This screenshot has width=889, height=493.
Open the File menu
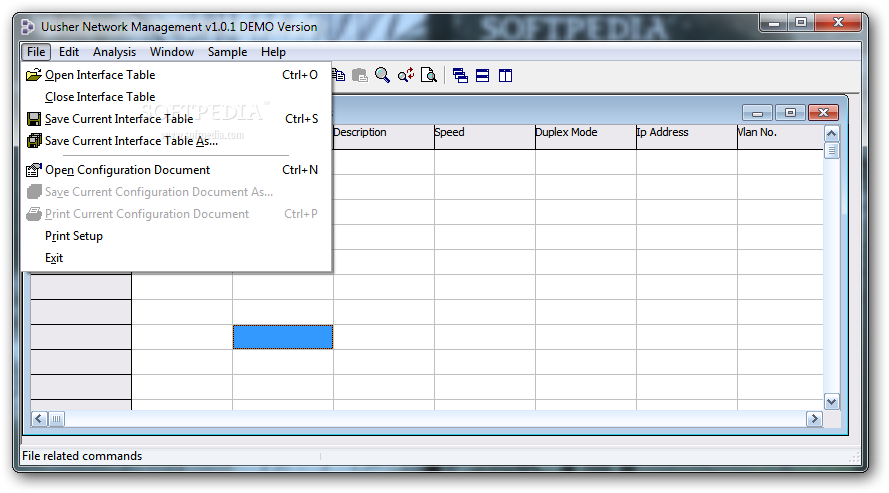tap(36, 52)
